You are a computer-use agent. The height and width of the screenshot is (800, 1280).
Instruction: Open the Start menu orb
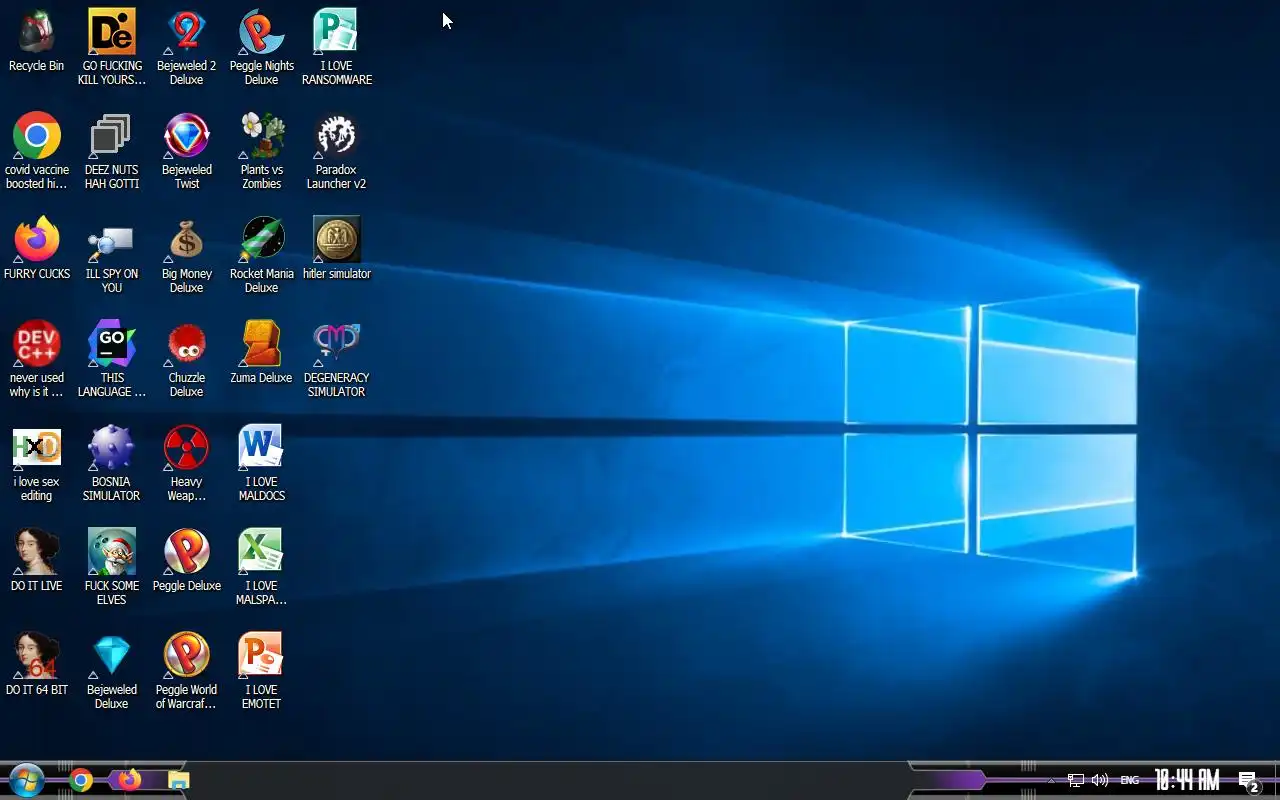(x=27, y=780)
